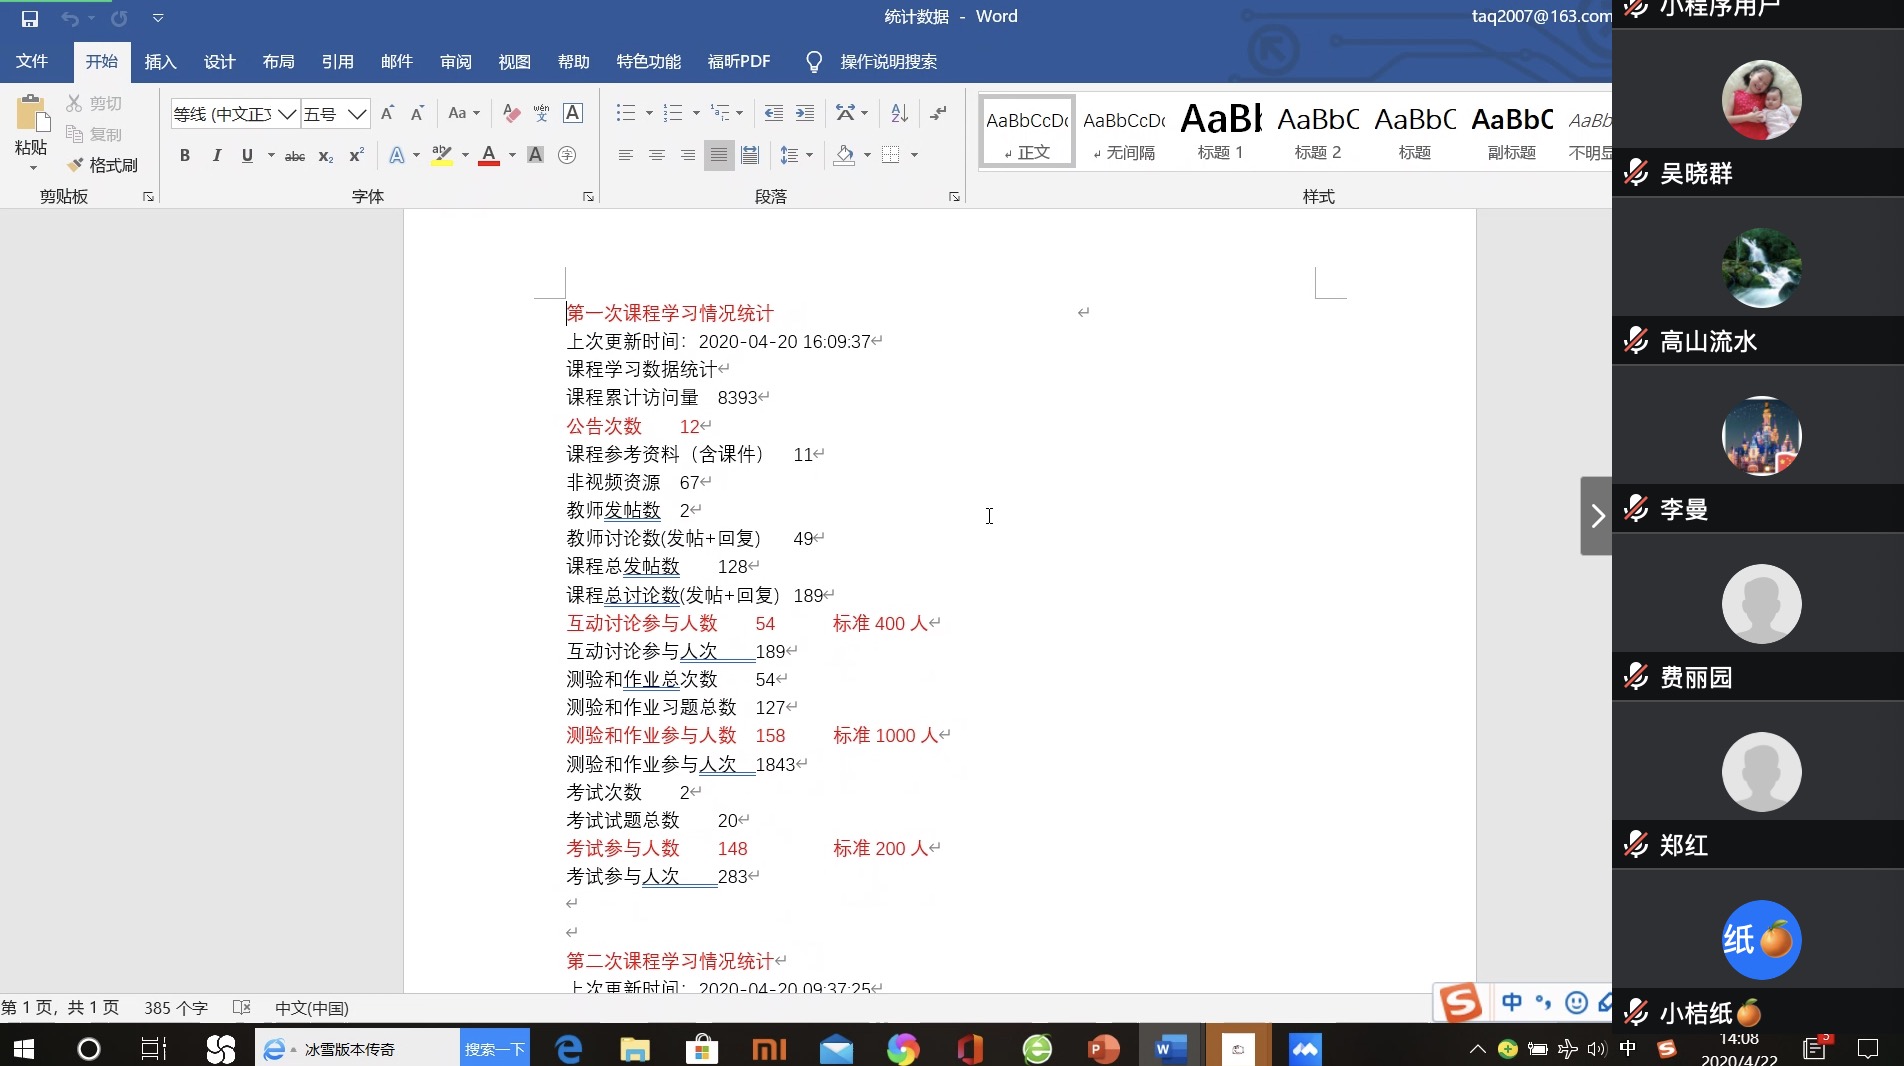Open the font size dropdown
This screenshot has height=1066, width=1904.
(x=357, y=114)
